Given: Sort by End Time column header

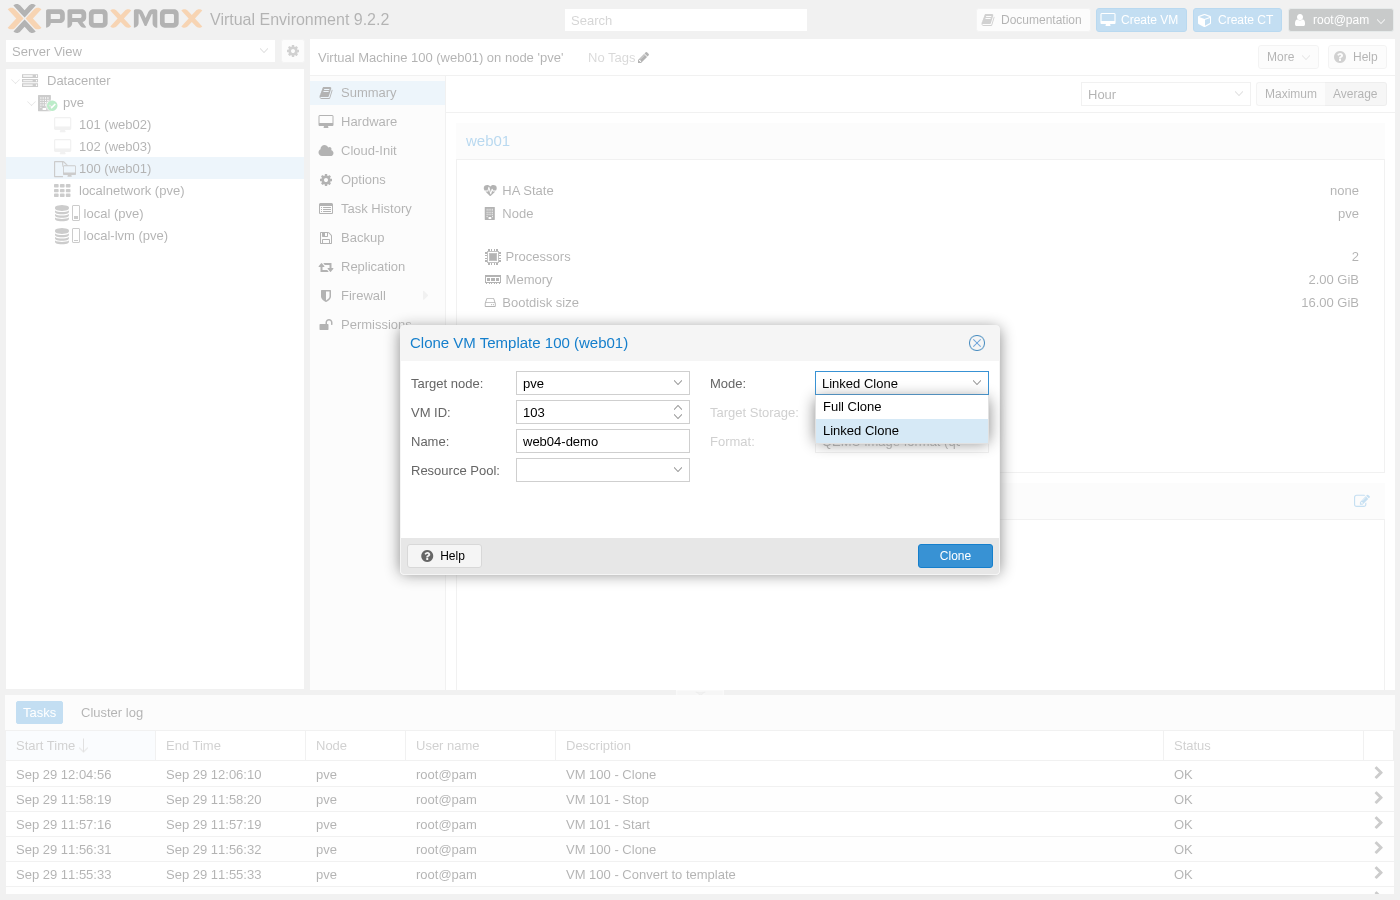Looking at the screenshot, I should (x=230, y=746).
